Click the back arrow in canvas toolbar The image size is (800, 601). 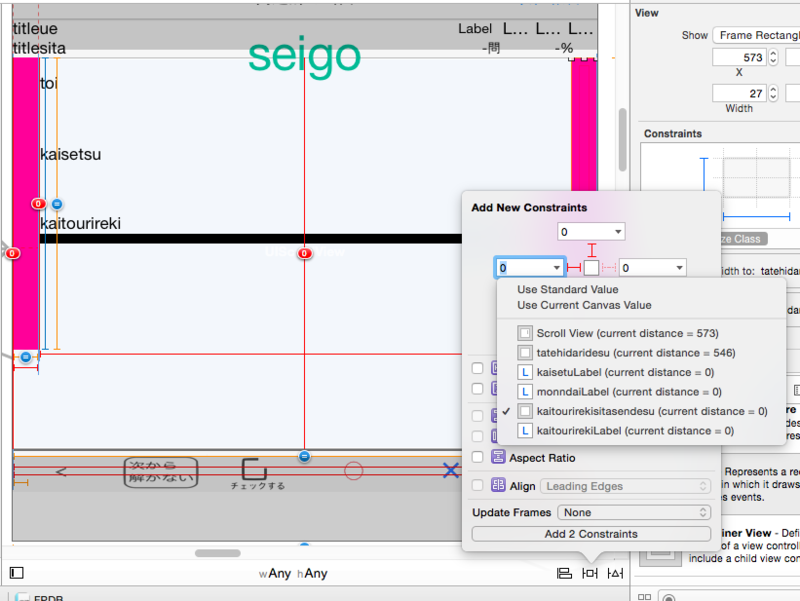coord(61,471)
